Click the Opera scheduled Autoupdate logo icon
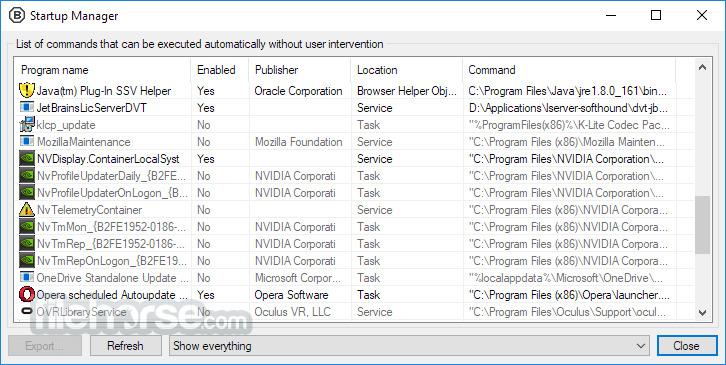 click(27, 295)
